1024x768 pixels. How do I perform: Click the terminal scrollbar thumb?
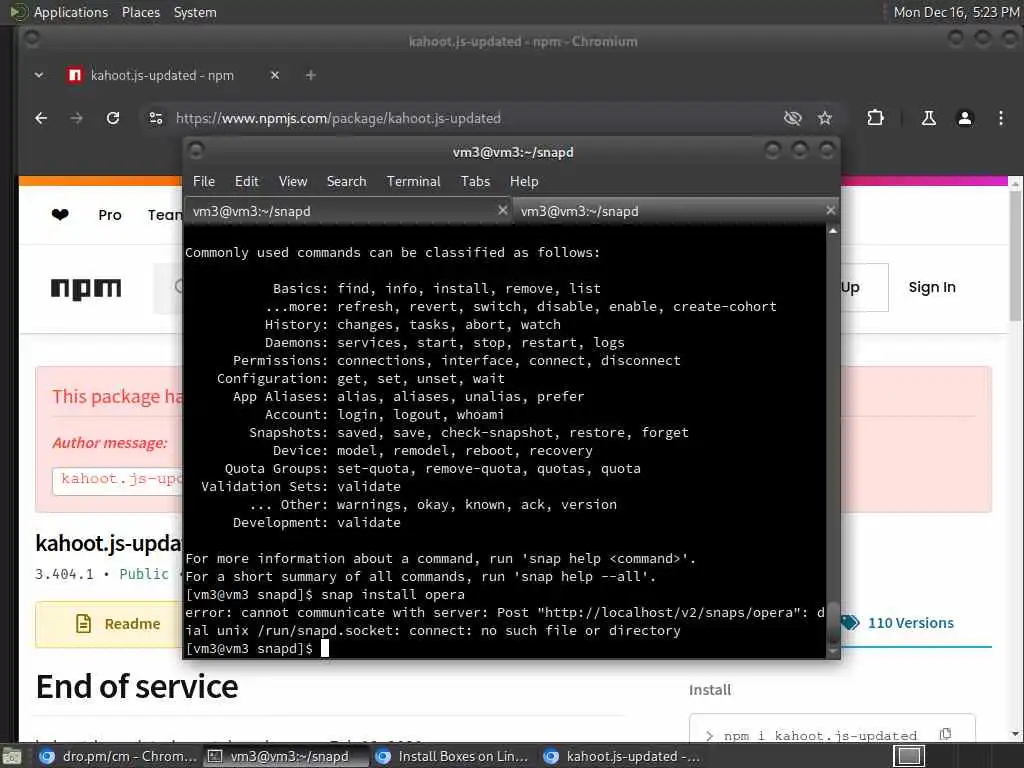833,623
